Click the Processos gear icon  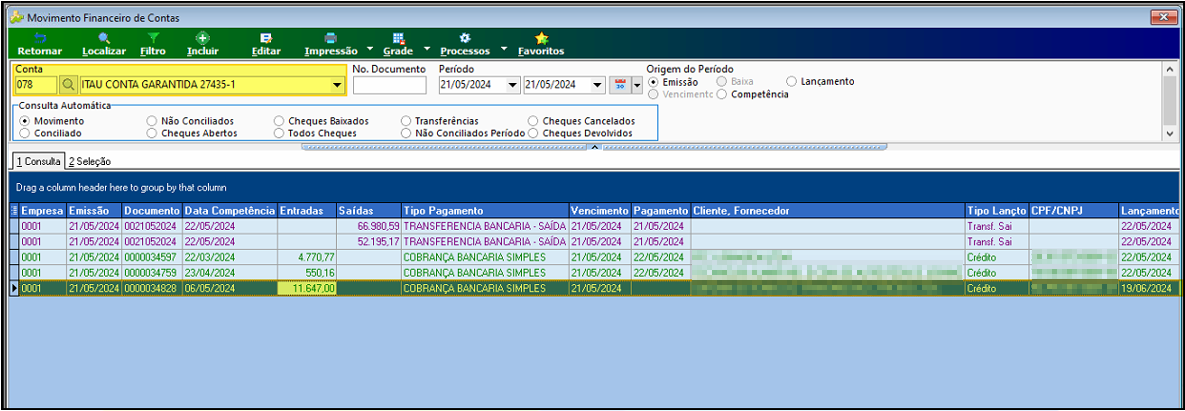465,38
